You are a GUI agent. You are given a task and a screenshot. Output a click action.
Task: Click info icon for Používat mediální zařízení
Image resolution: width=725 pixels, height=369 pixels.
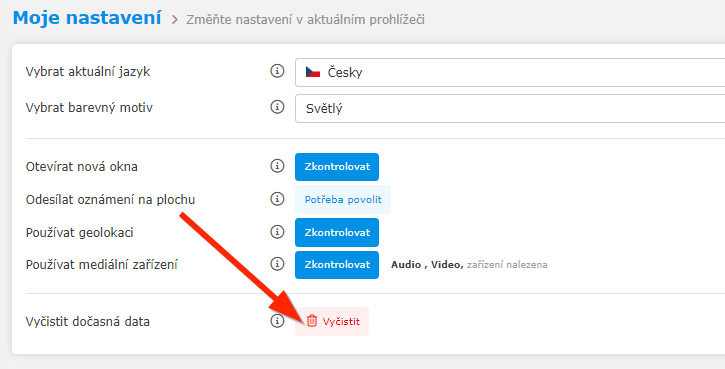(x=277, y=264)
